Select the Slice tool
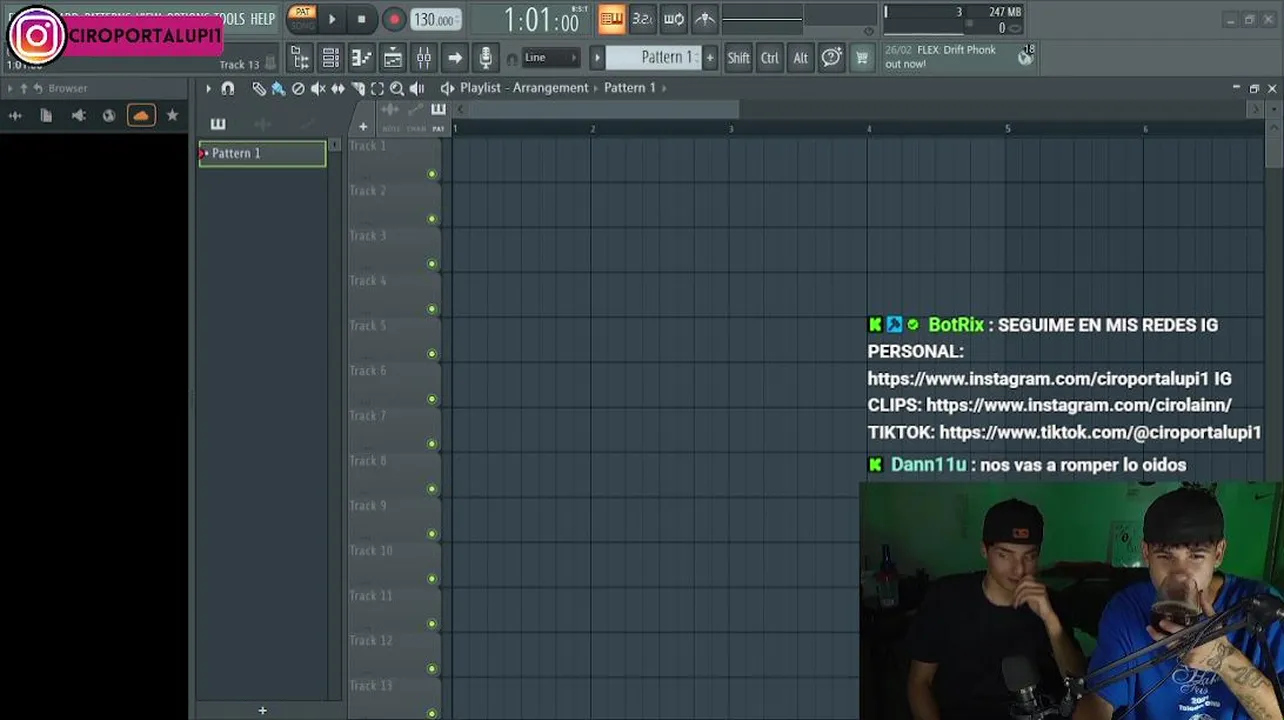The width and height of the screenshot is (1284, 720). (x=358, y=88)
